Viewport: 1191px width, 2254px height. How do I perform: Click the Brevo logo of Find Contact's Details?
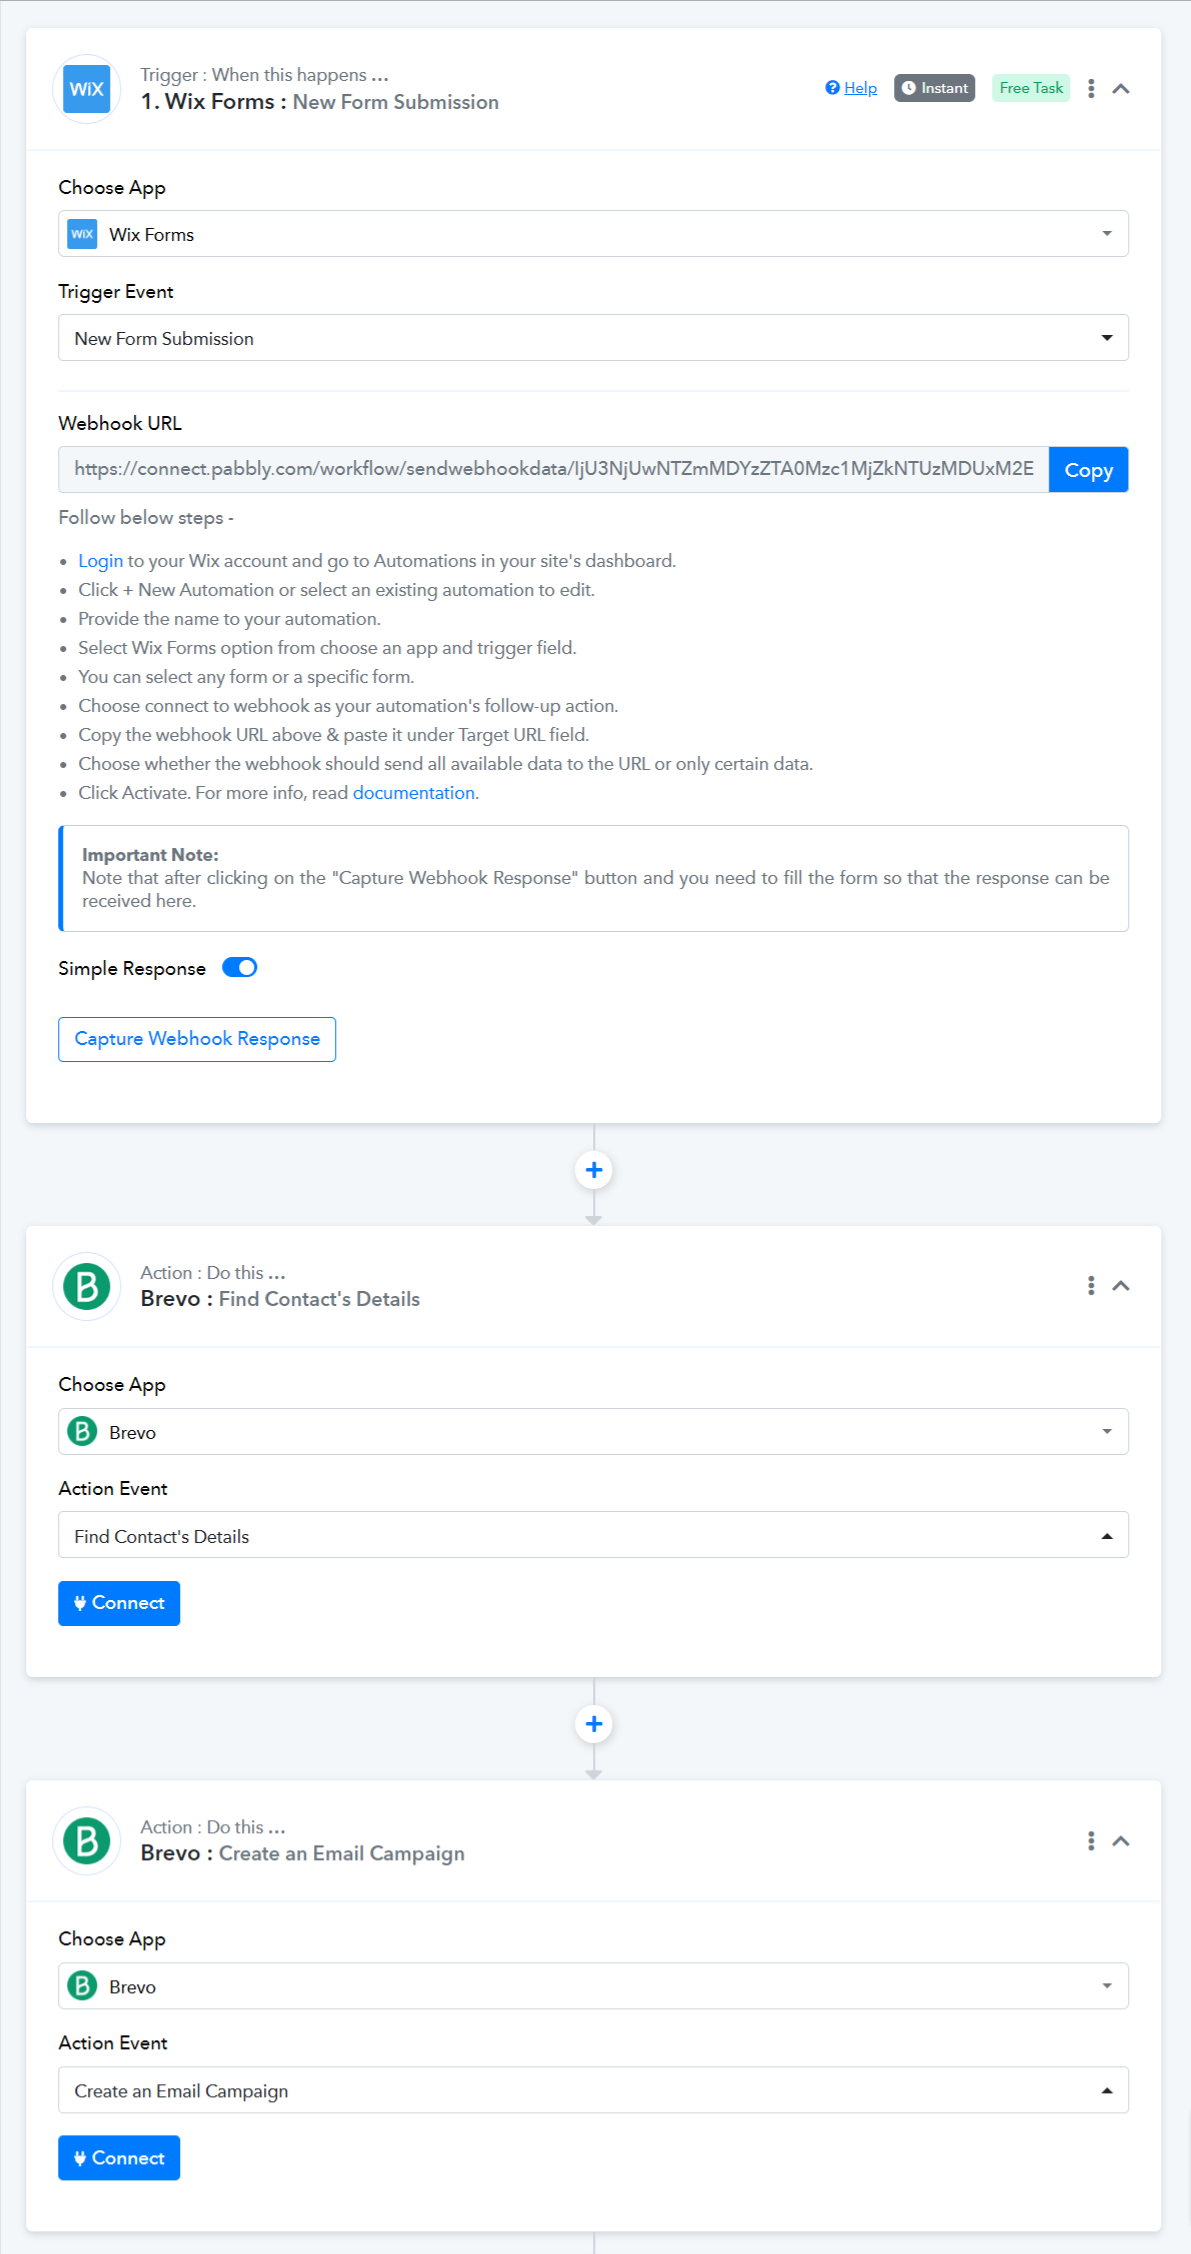click(x=87, y=1286)
